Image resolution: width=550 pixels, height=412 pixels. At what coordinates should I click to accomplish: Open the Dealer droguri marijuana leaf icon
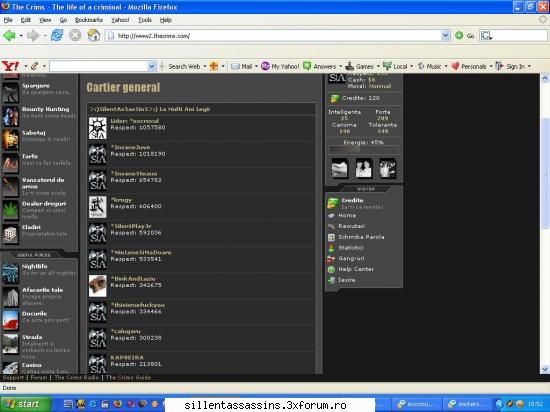click(10, 209)
